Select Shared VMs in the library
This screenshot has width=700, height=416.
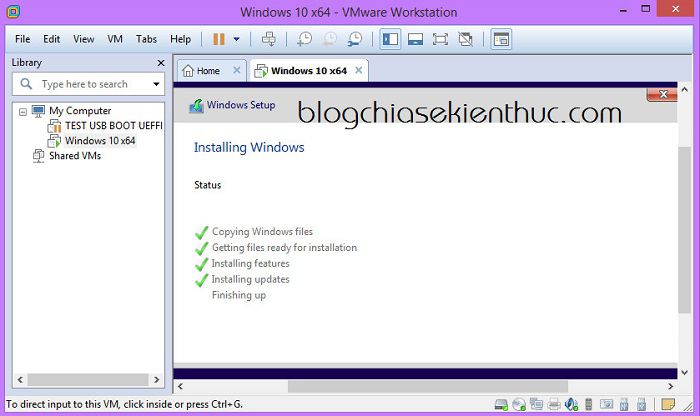[75, 156]
